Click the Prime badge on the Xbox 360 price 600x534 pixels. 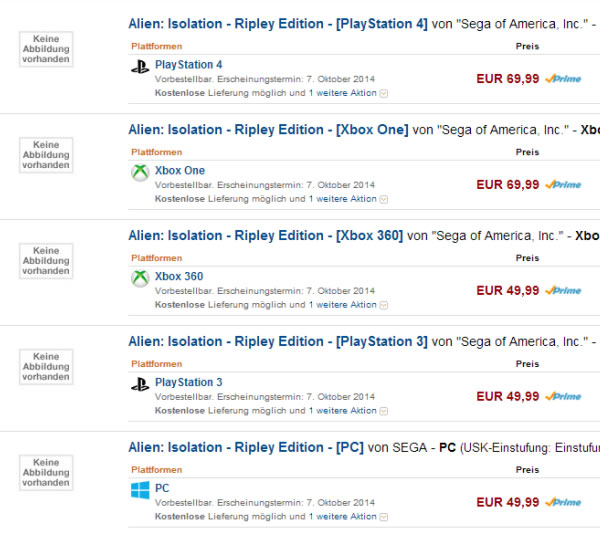tap(563, 291)
